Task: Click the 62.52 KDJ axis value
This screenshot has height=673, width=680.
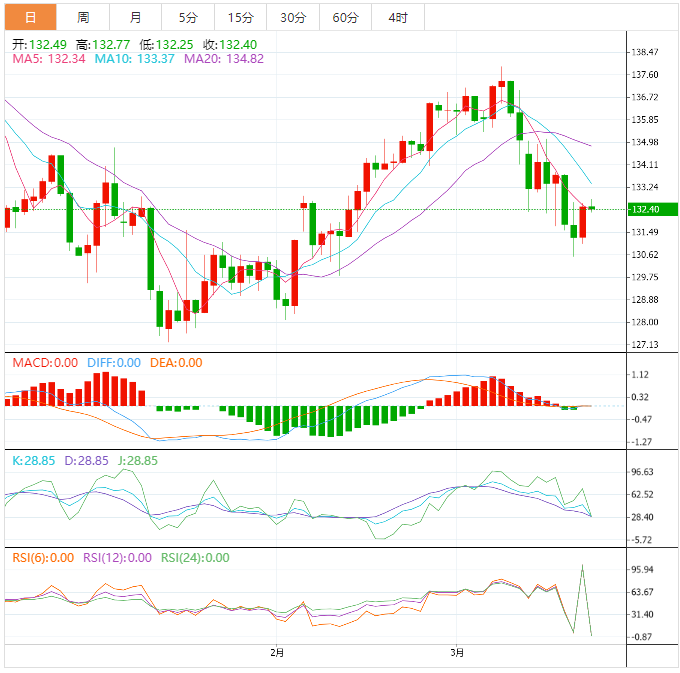Action: (642, 494)
